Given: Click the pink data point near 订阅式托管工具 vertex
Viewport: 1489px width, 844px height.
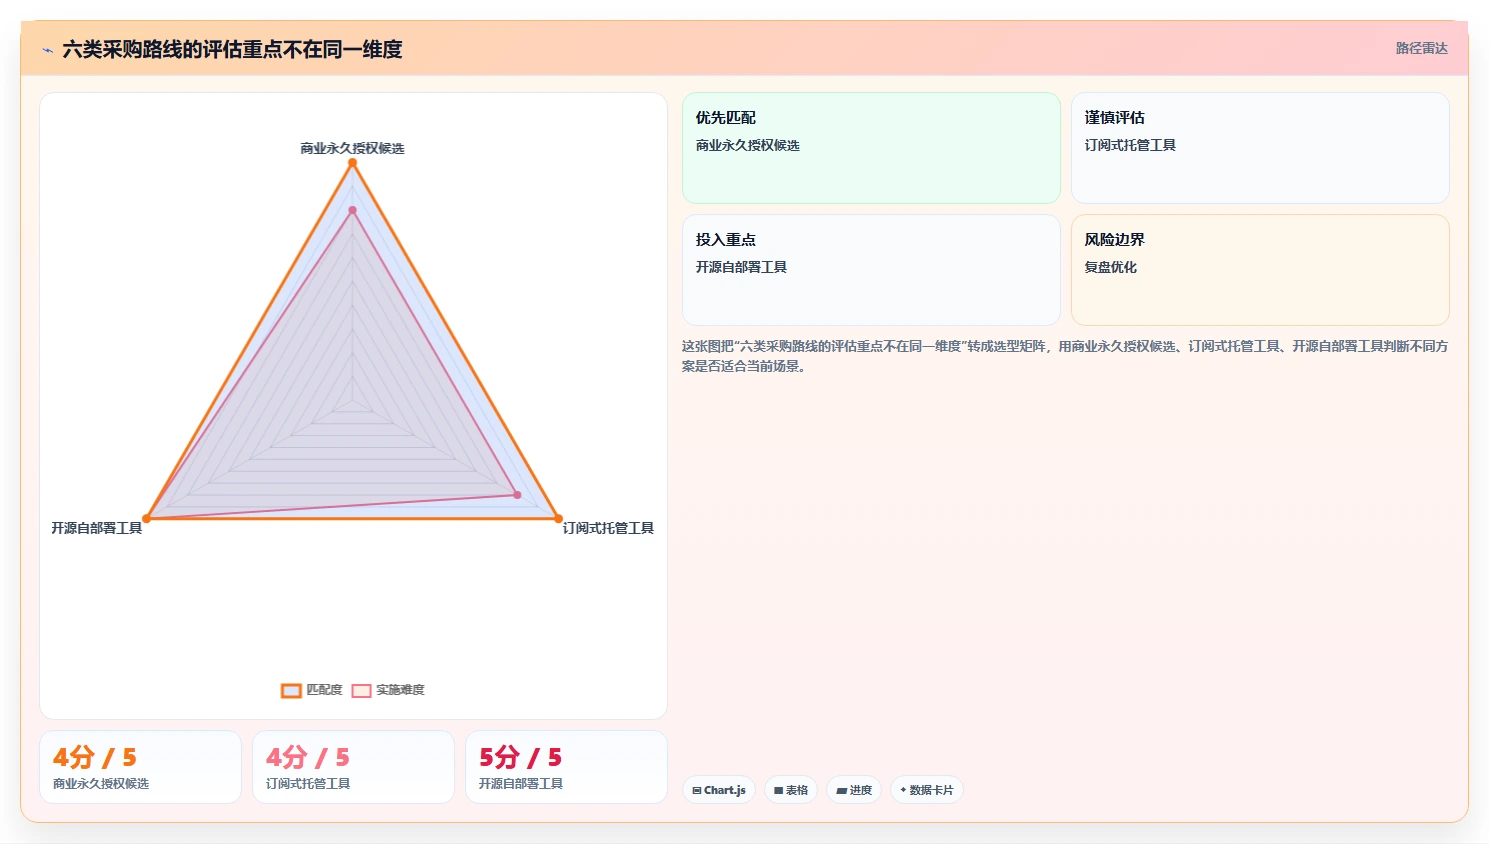Looking at the screenshot, I should point(517,495).
